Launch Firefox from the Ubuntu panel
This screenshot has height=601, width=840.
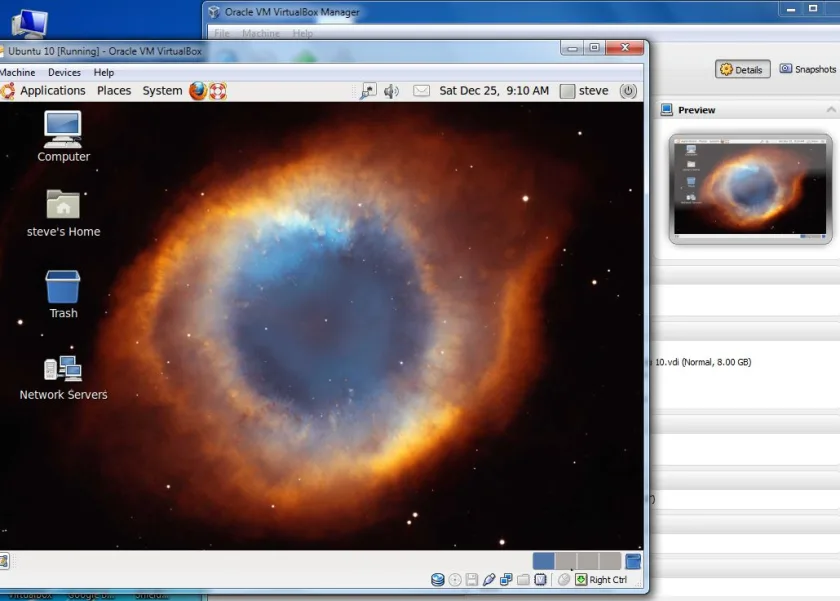198,91
